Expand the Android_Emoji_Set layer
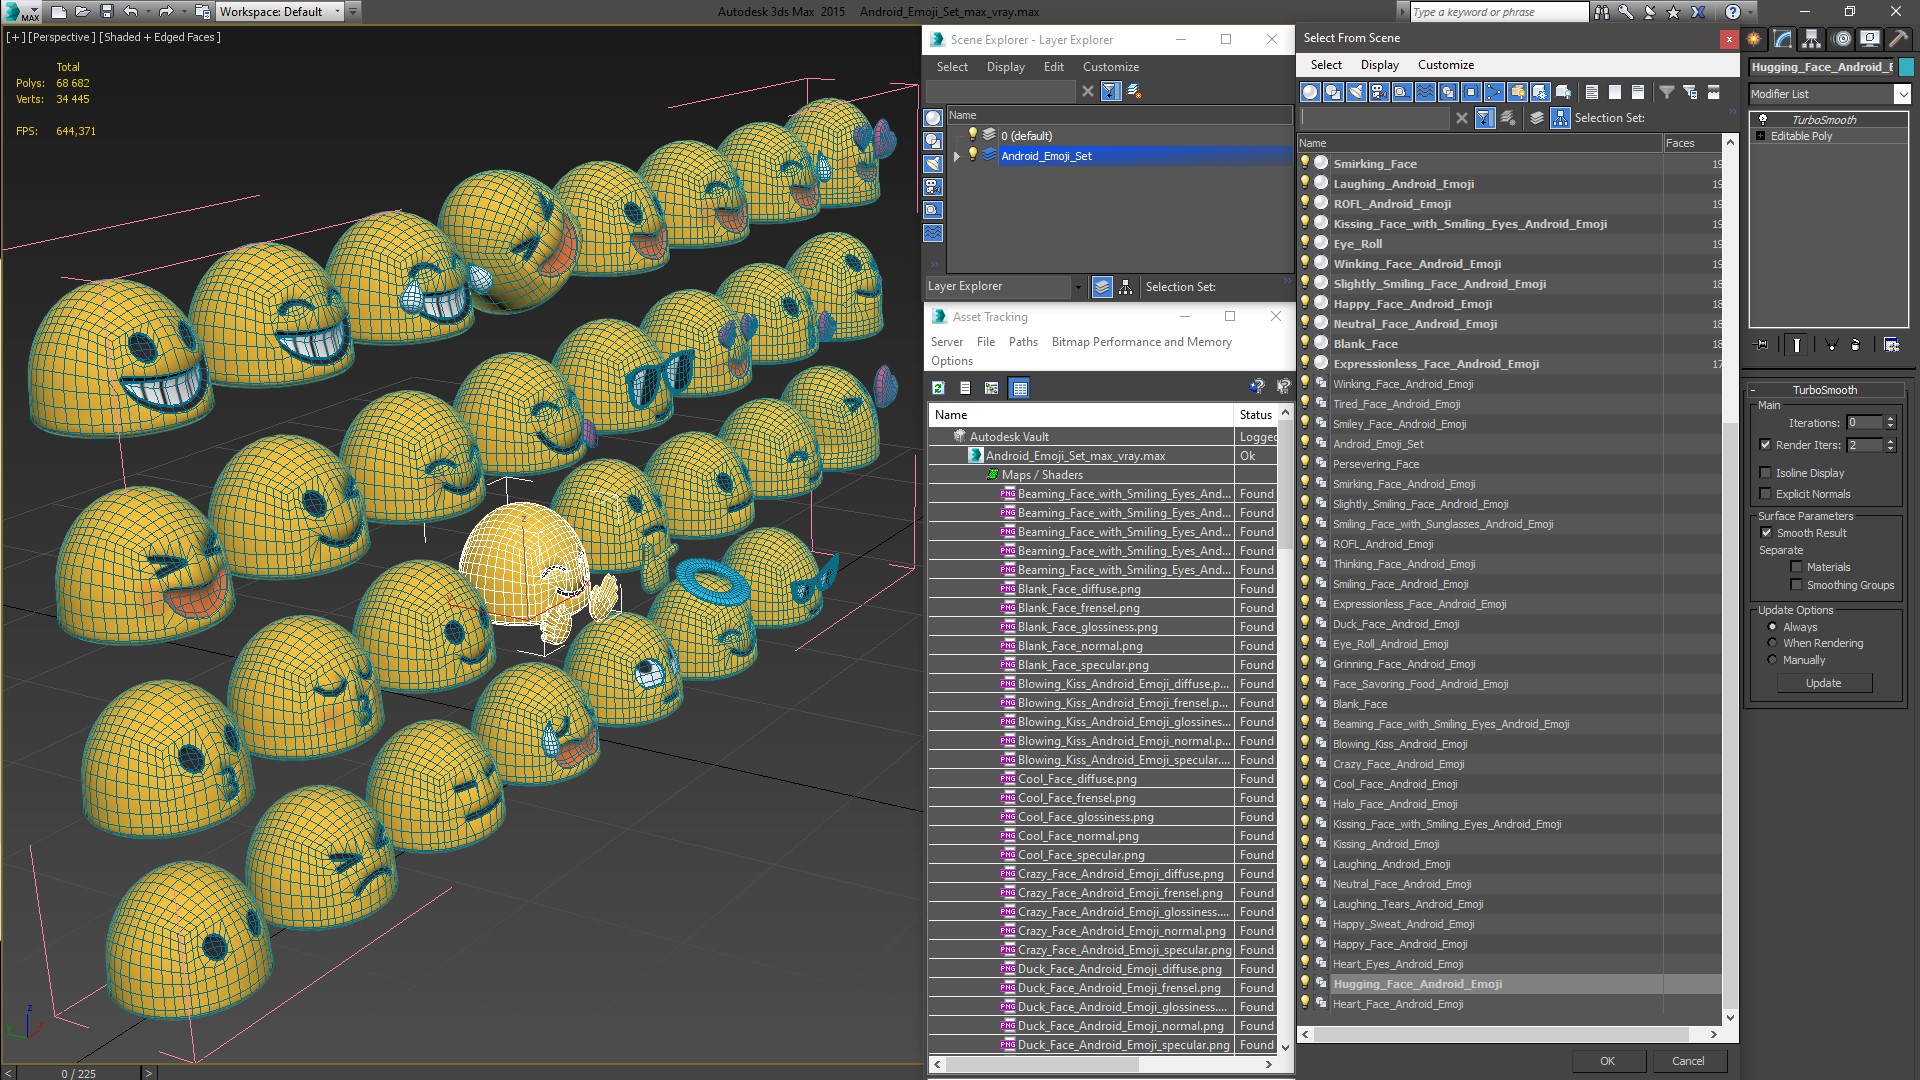1920x1080 pixels. 957,156
